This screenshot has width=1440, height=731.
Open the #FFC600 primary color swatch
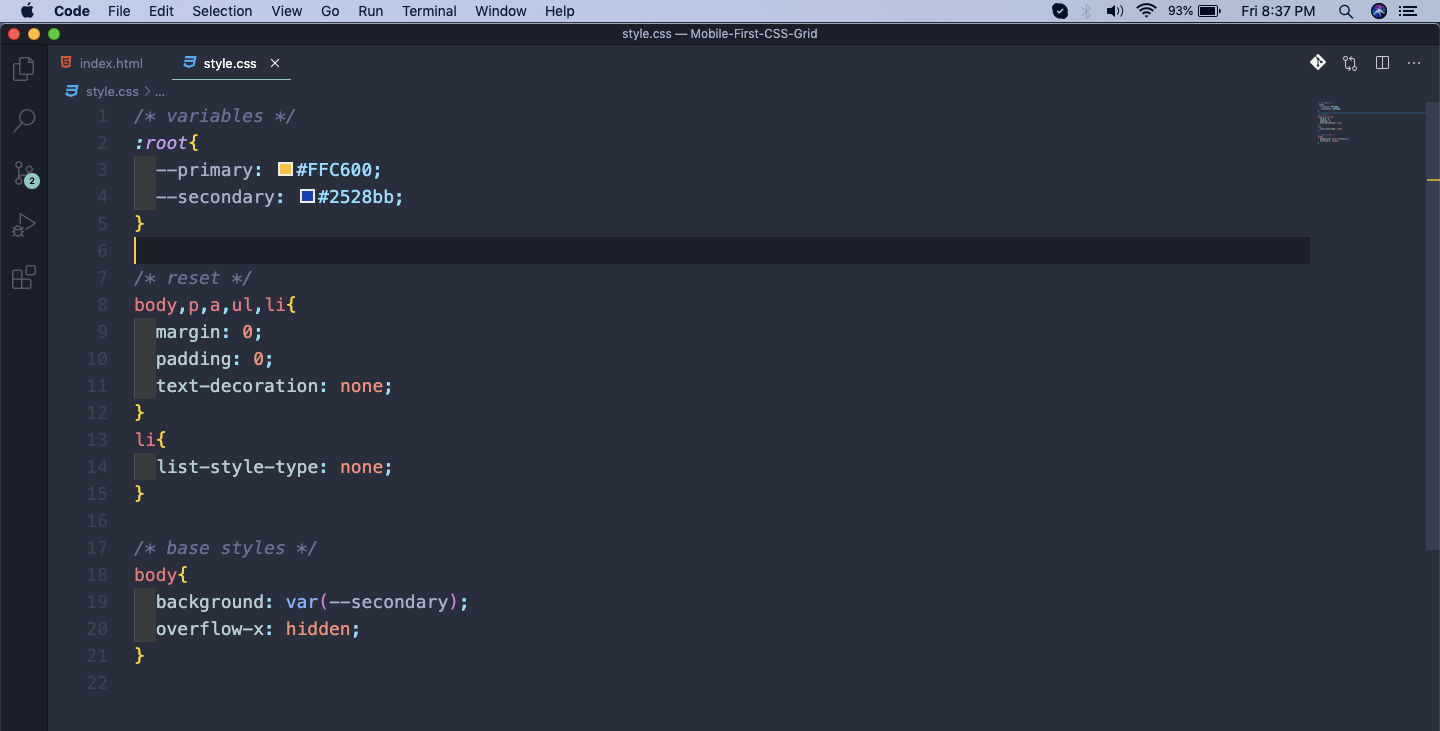pyautogui.click(x=285, y=169)
